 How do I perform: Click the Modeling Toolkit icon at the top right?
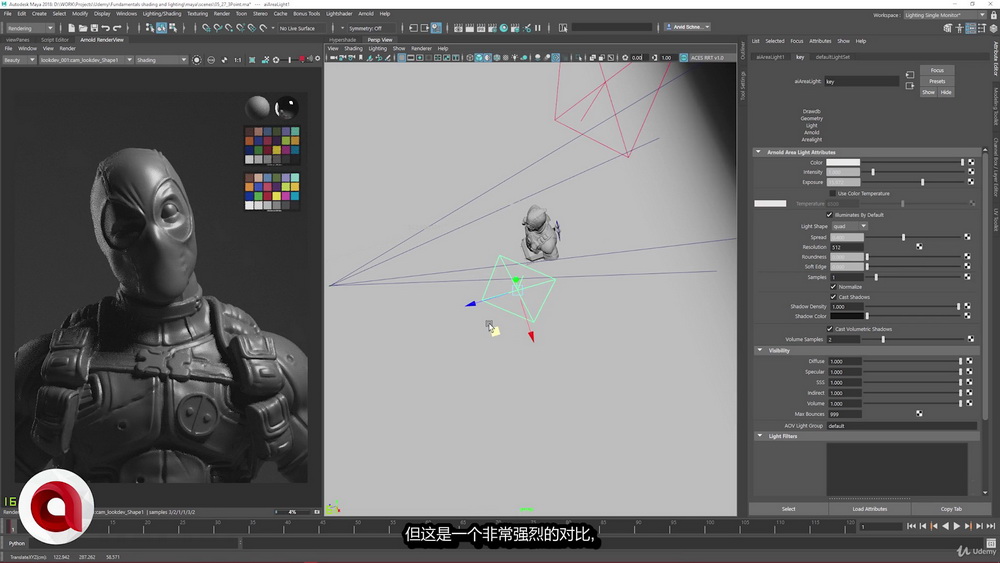click(x=948, y=28)
